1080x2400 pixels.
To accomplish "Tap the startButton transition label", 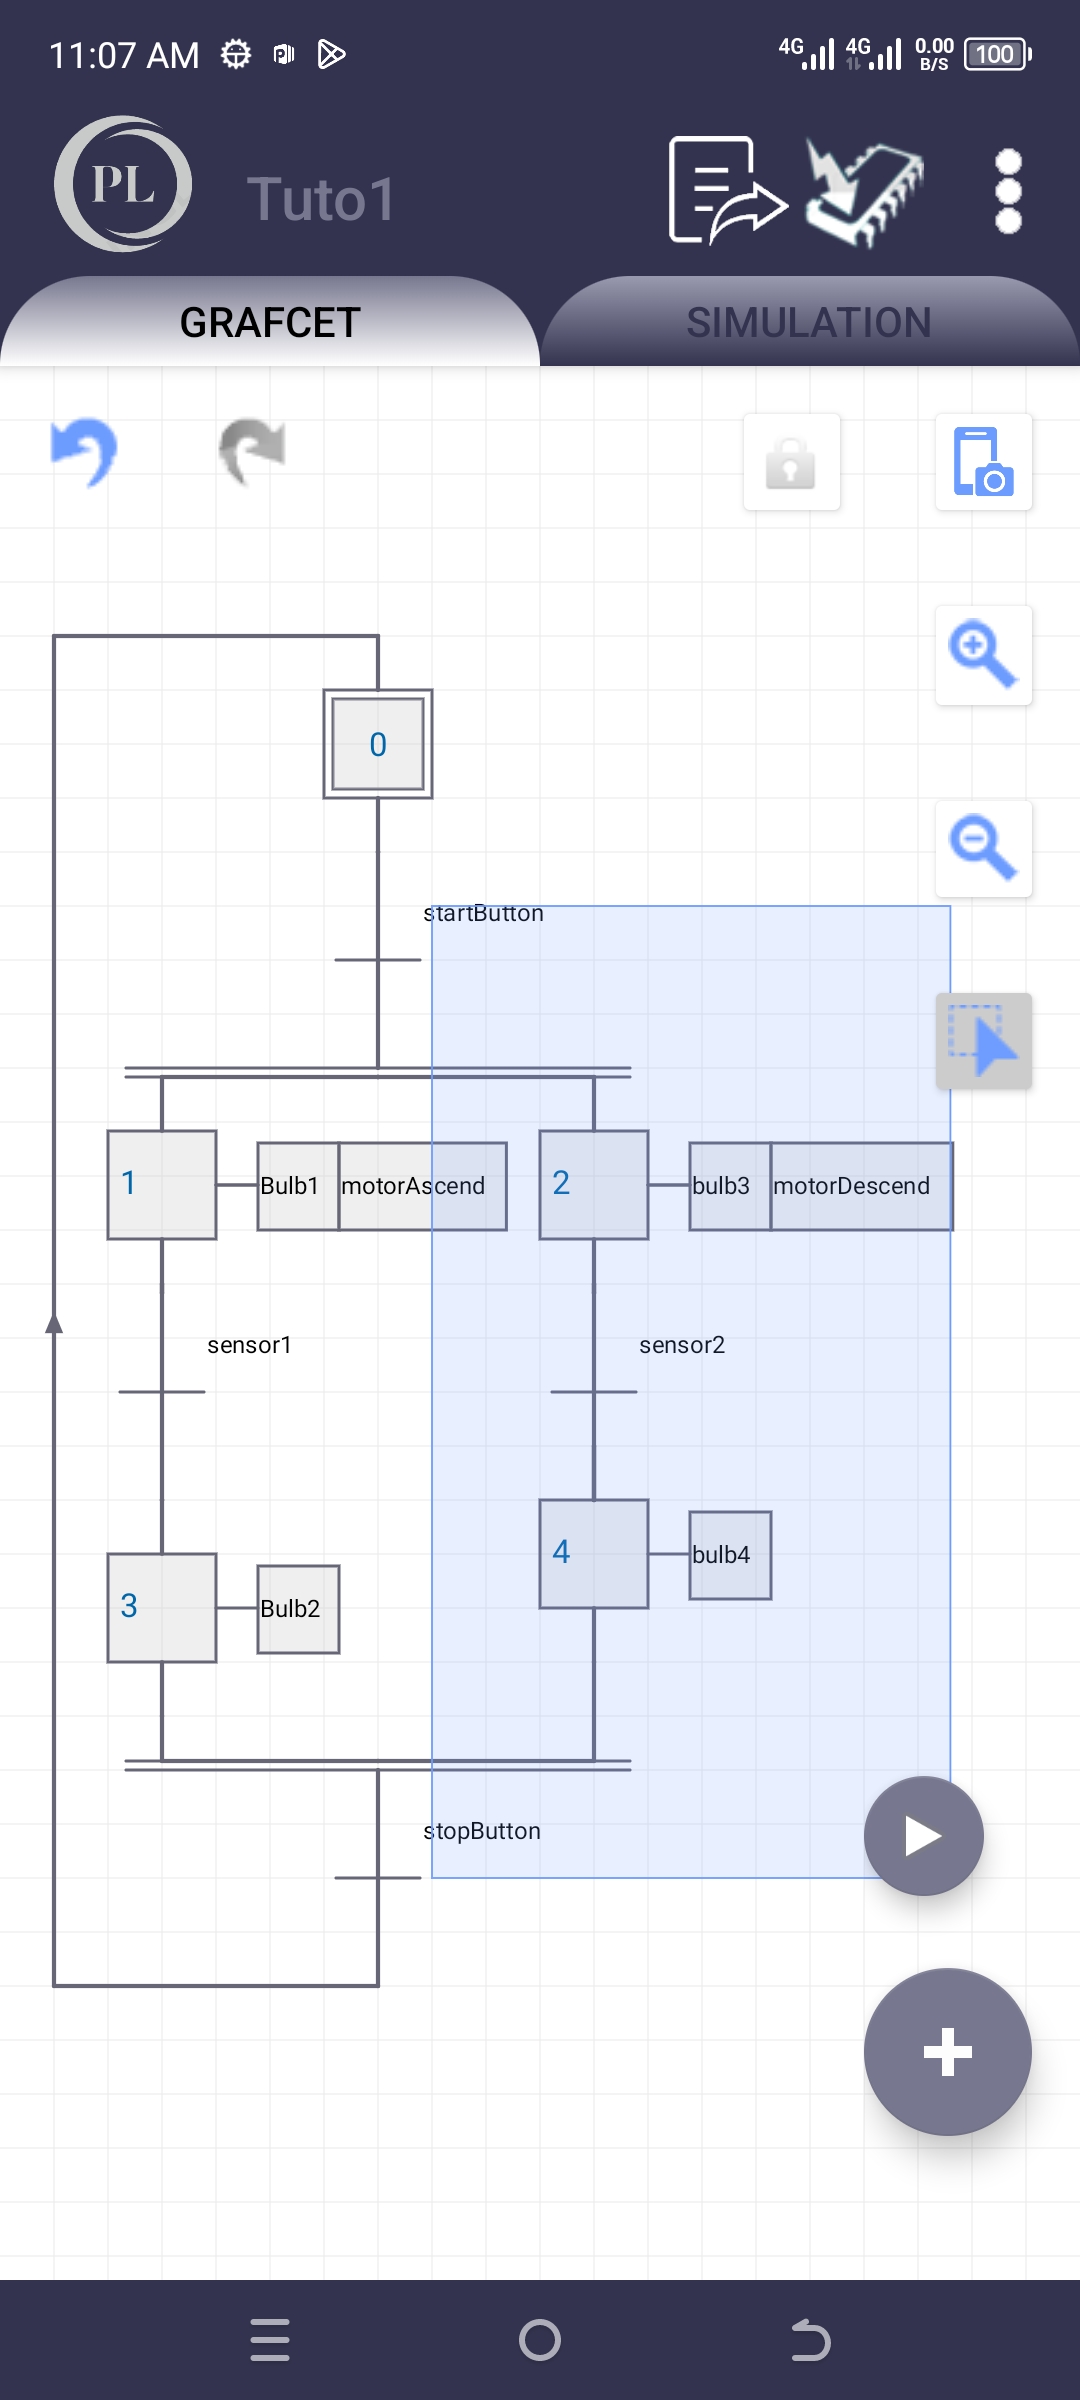I will point(483,913).
